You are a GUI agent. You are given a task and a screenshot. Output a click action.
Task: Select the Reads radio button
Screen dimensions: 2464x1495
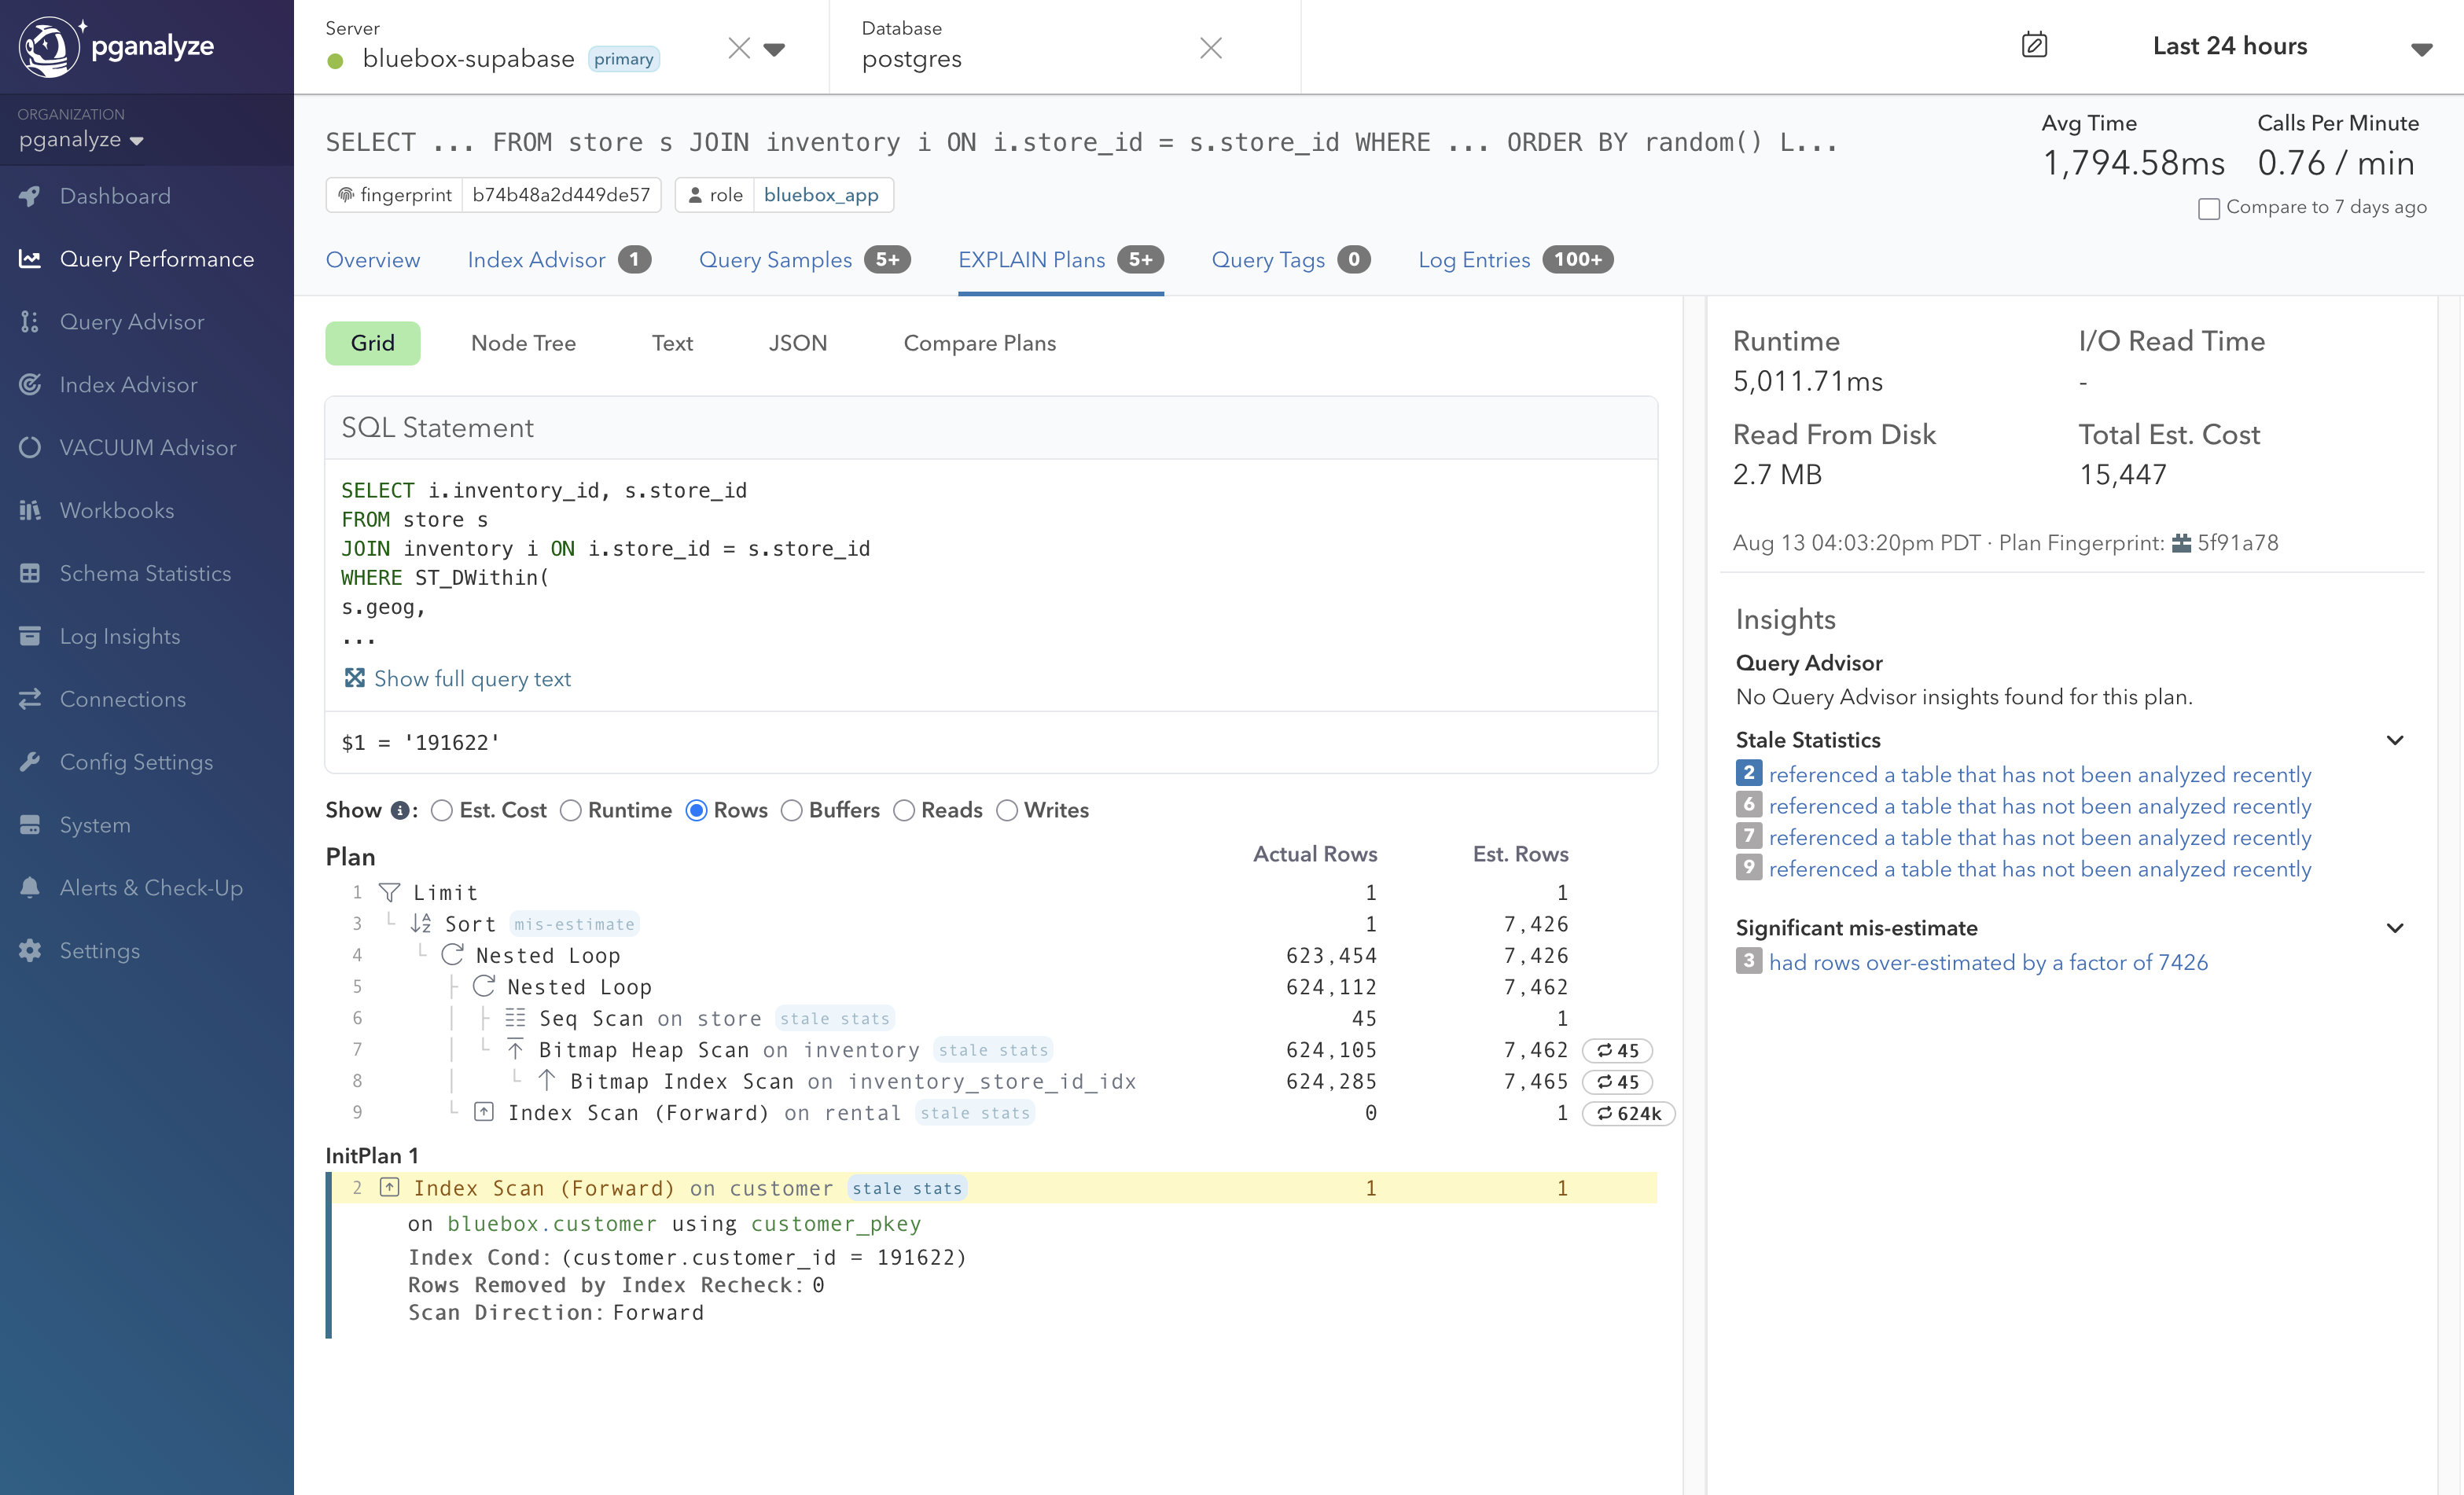904,810
